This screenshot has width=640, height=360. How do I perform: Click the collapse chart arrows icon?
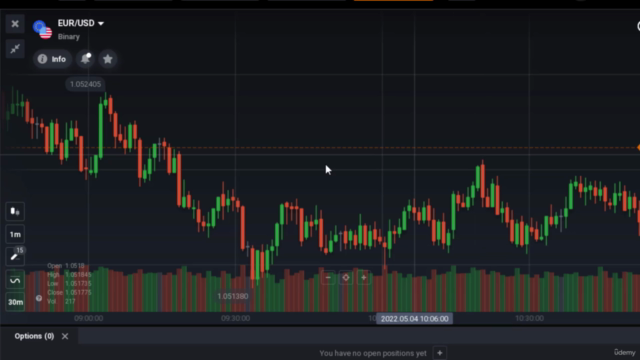coord(15,49)
